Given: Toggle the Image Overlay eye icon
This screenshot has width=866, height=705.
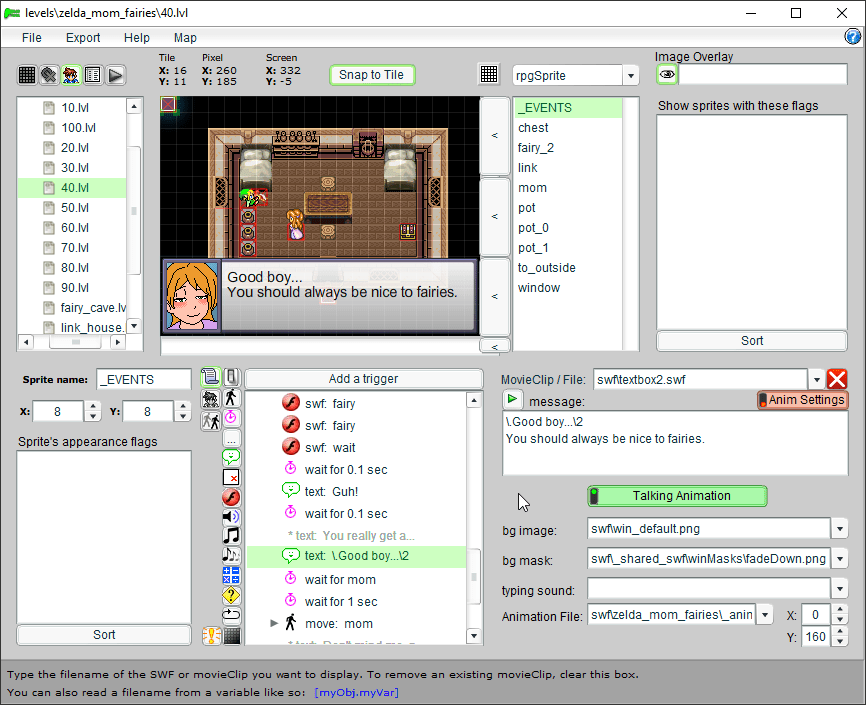Looking at the screenshot, I should click(666, 75).
